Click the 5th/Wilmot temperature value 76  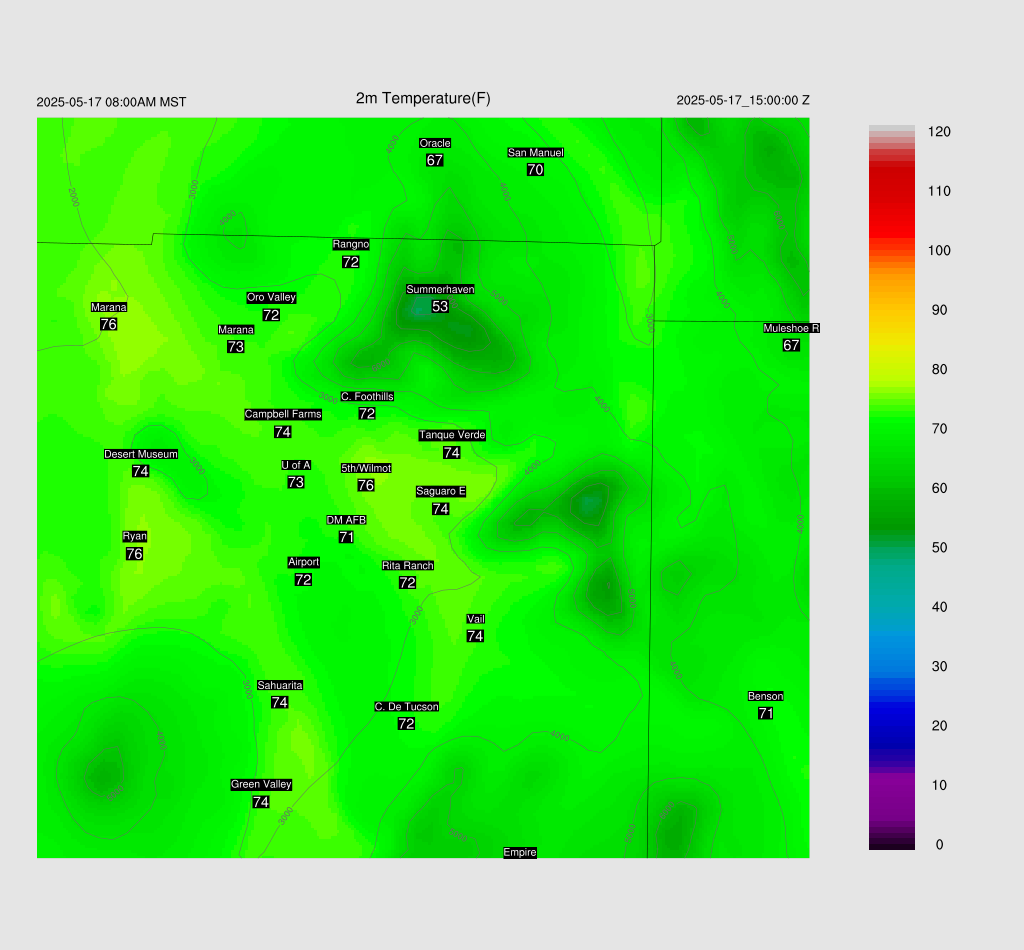click(366, 486)
